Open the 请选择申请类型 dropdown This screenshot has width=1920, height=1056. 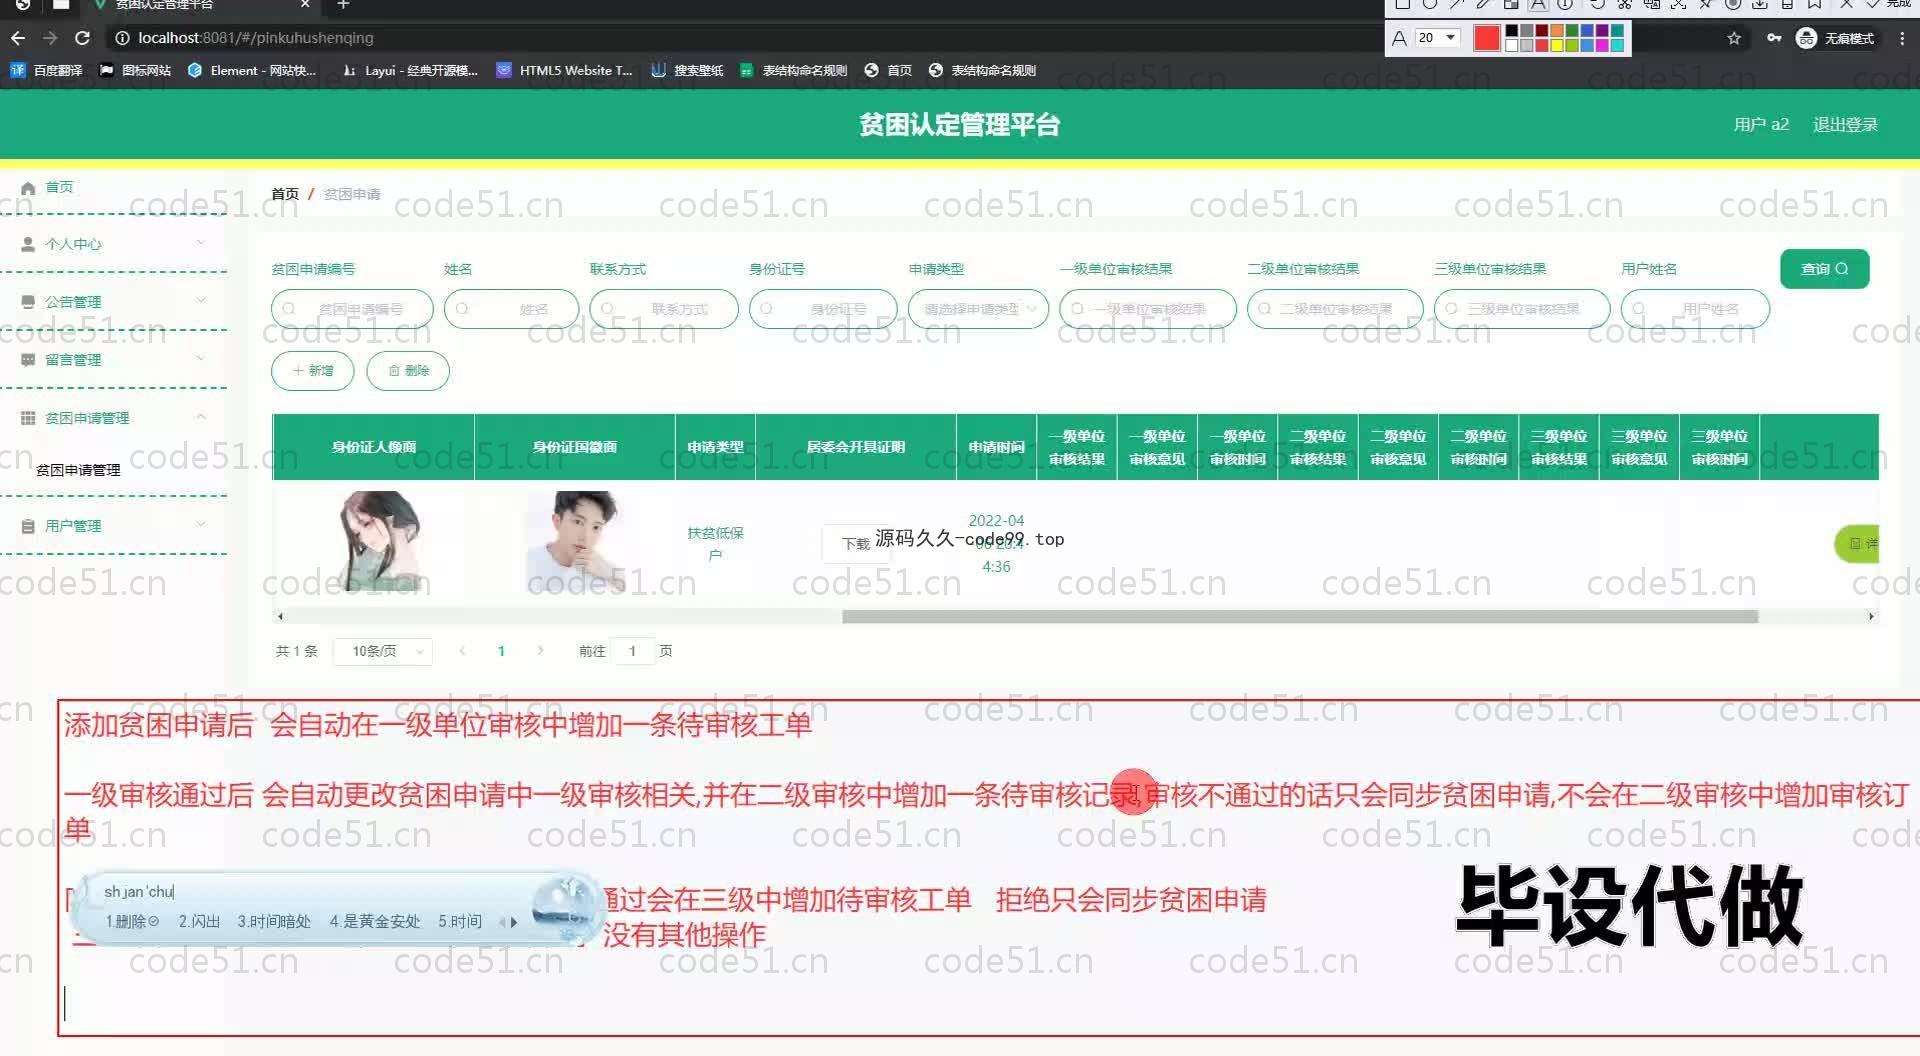point(978,309)
